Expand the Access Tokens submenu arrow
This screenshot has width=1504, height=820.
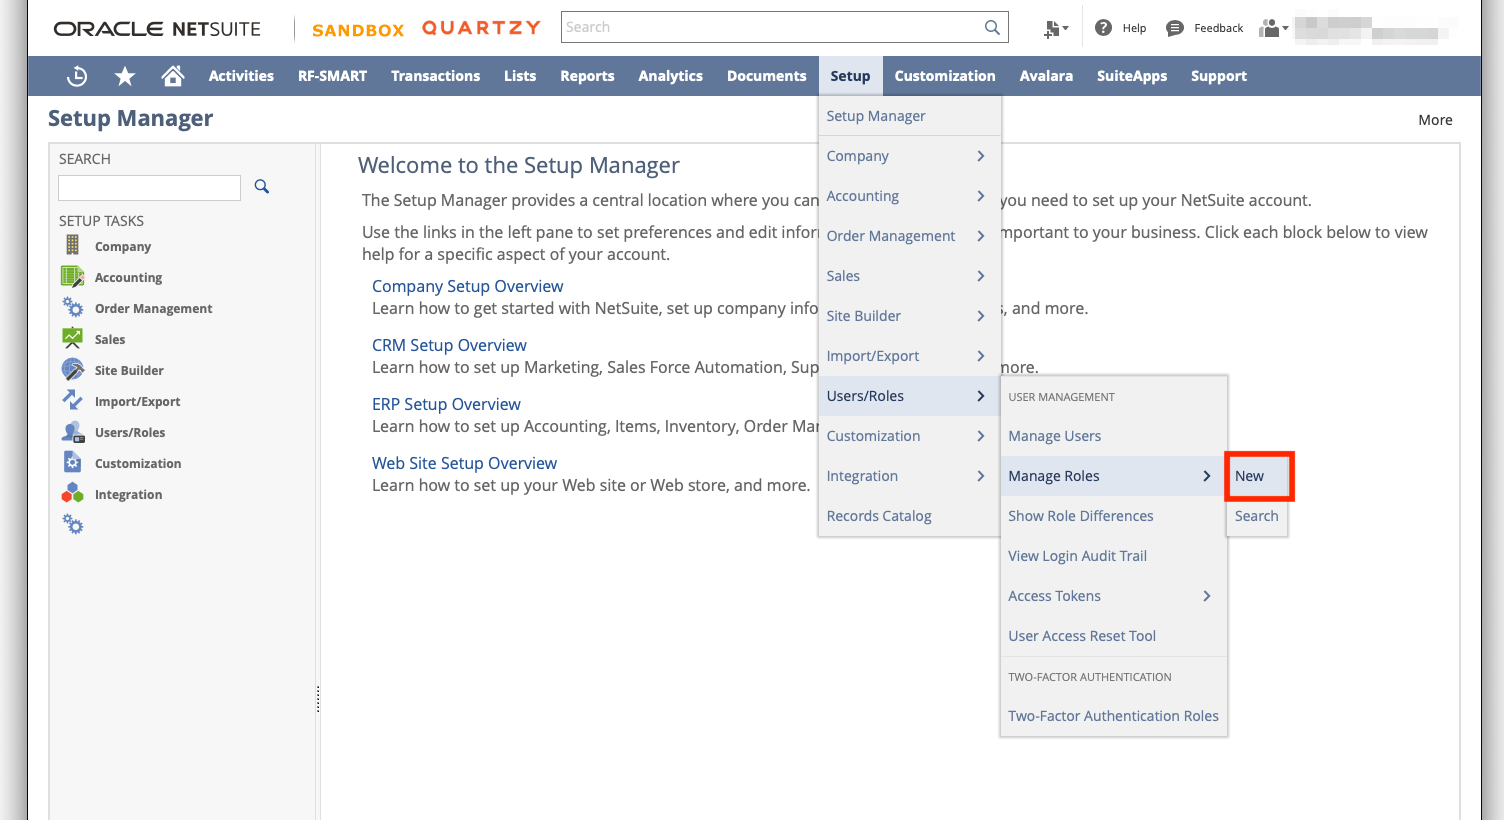(x=1207, y=596)
